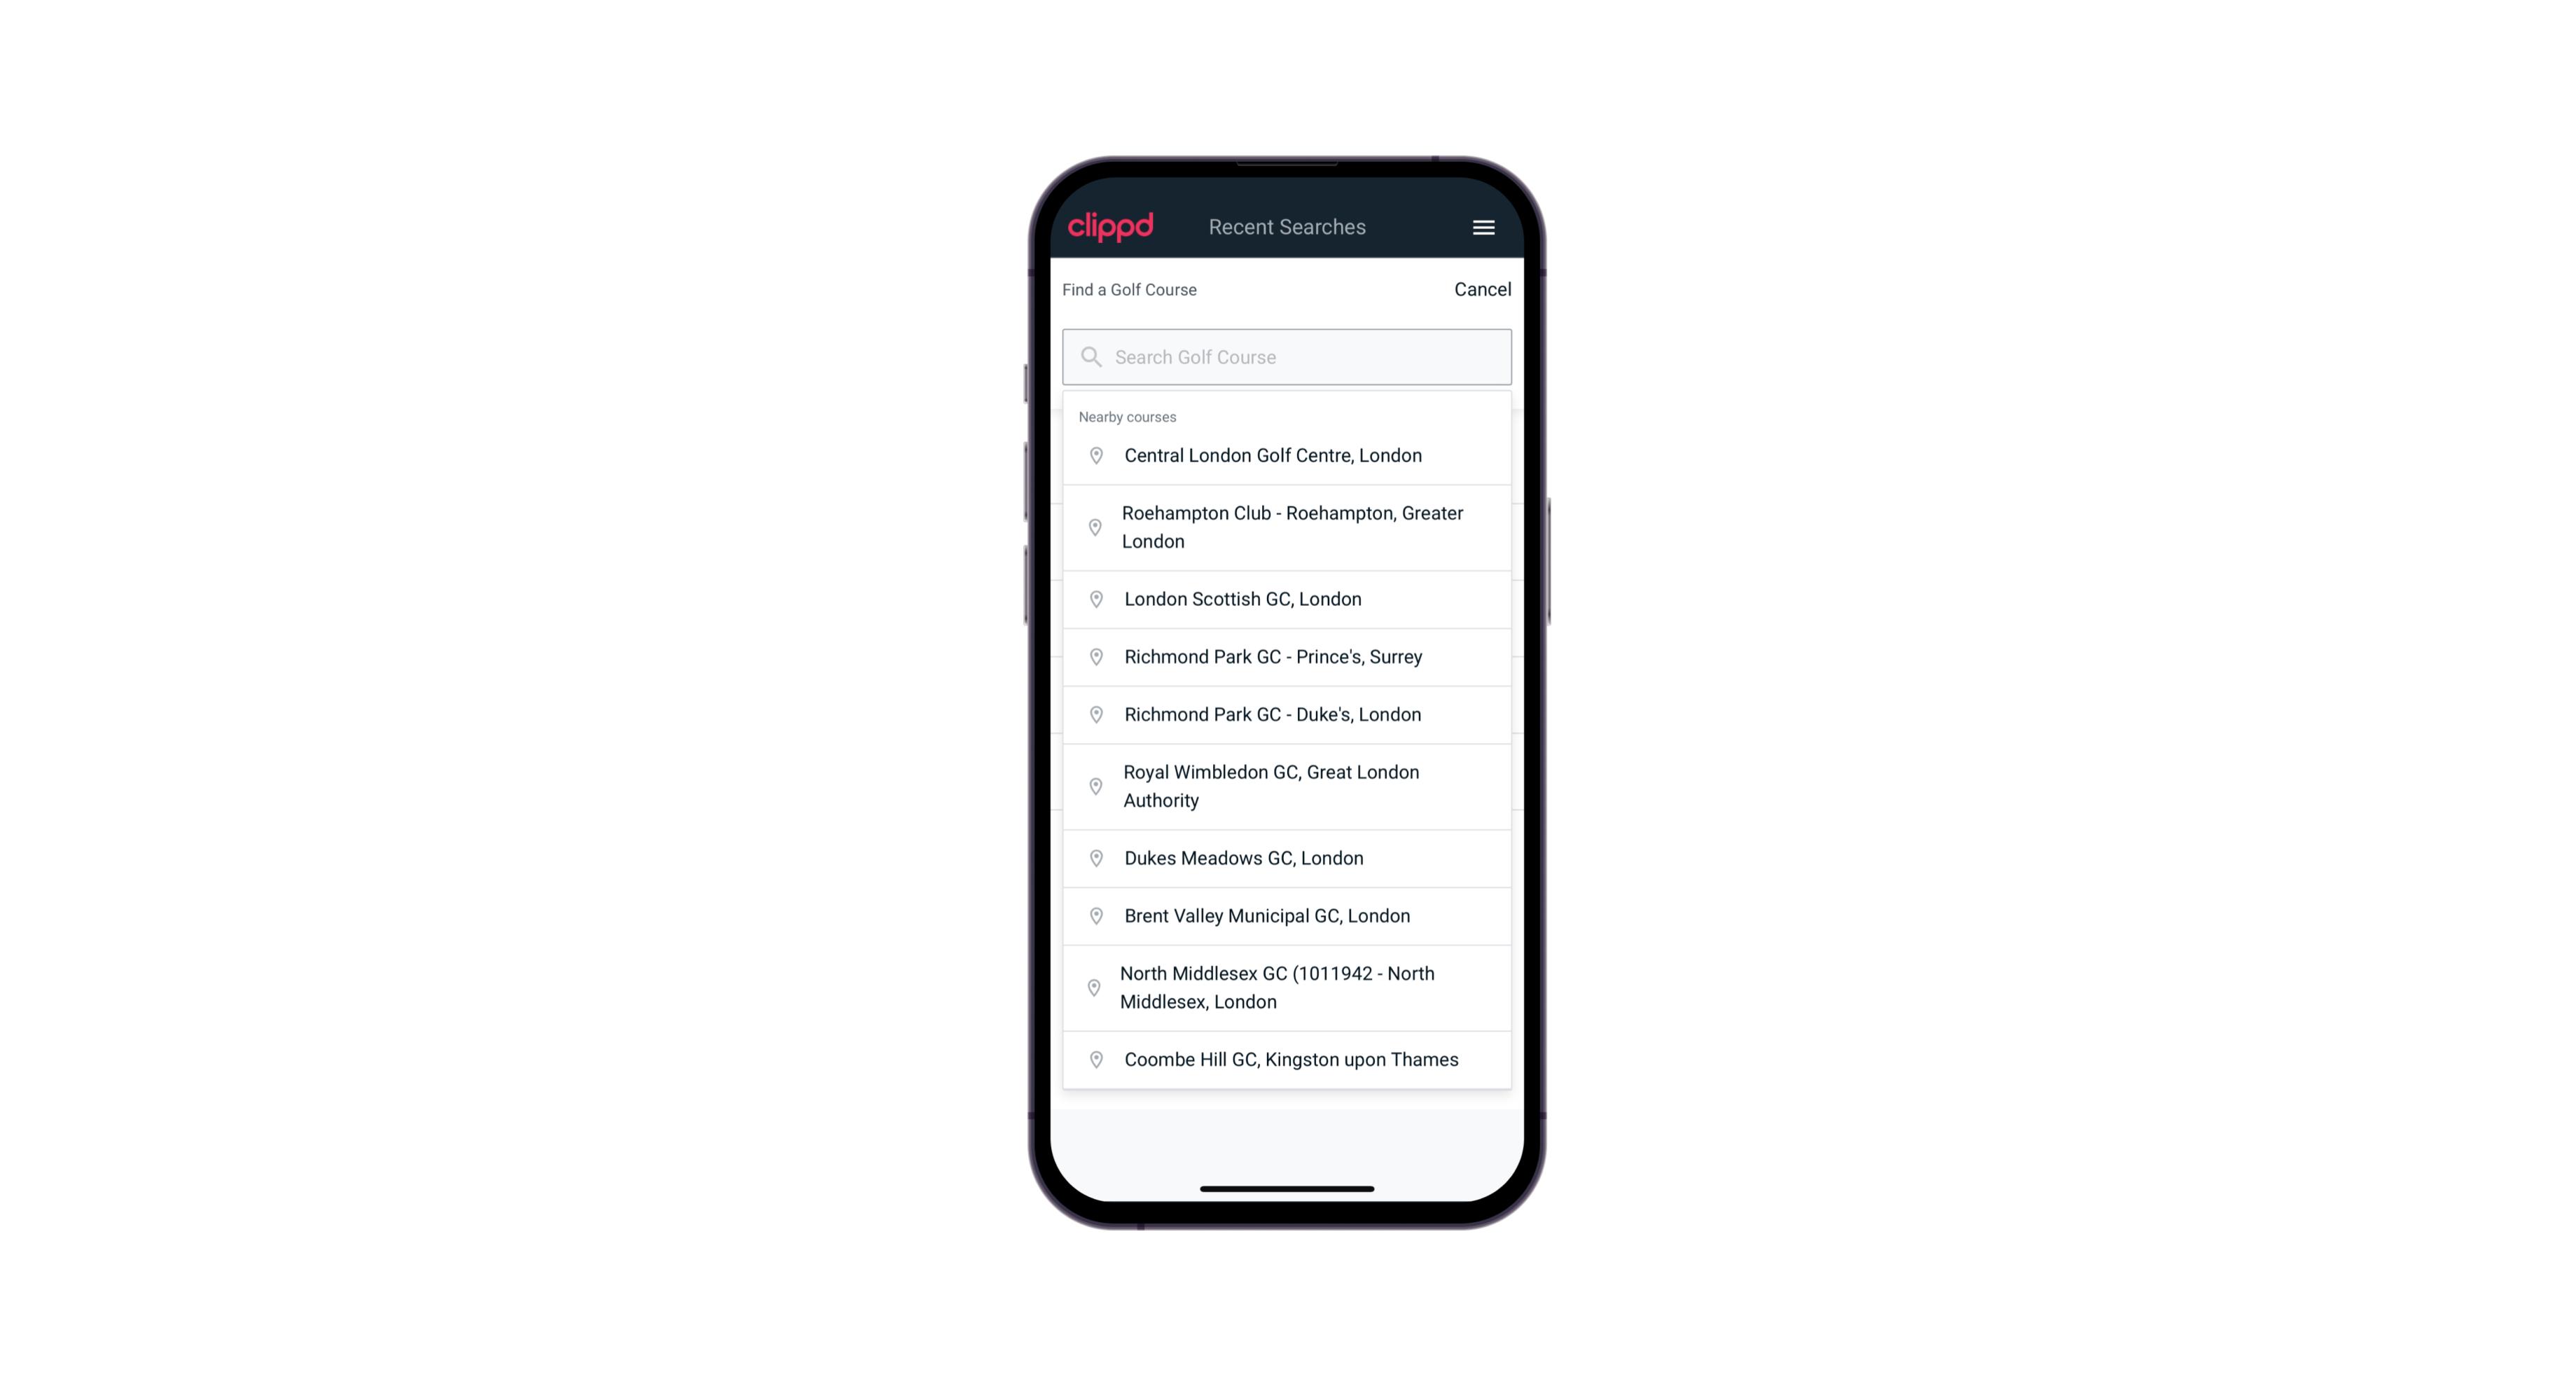Tap the hamburger menu icon

coord(1483,227)
